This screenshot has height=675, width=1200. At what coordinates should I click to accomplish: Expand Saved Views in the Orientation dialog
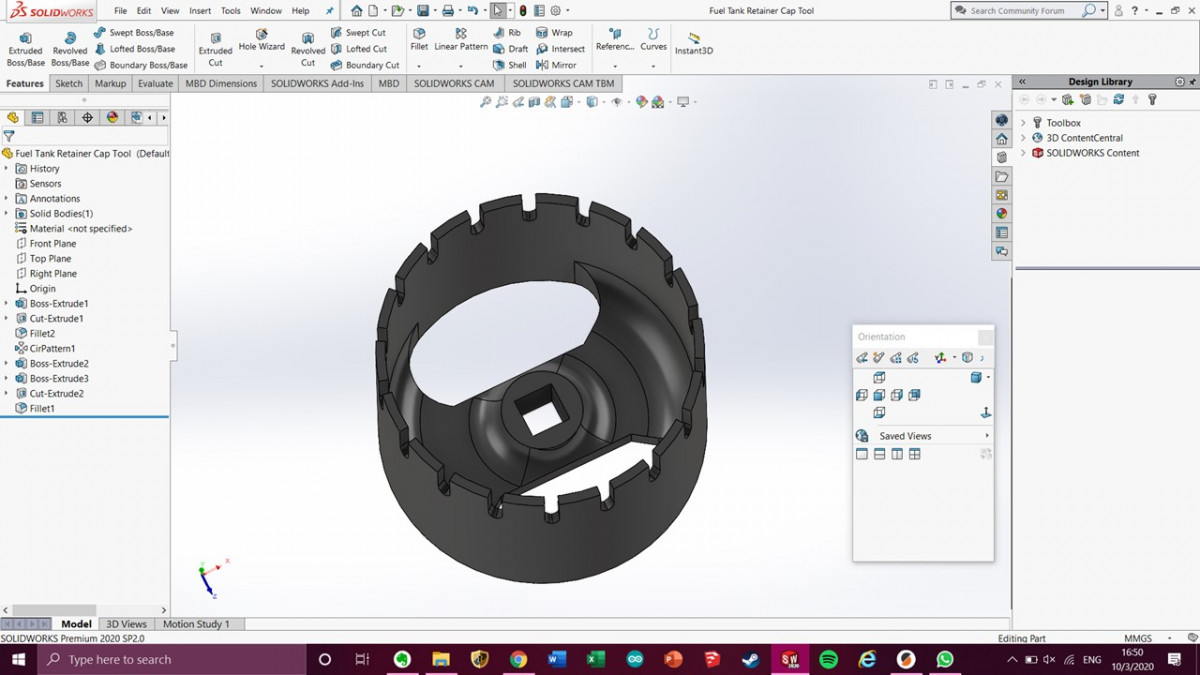click(x=985, y=435)
